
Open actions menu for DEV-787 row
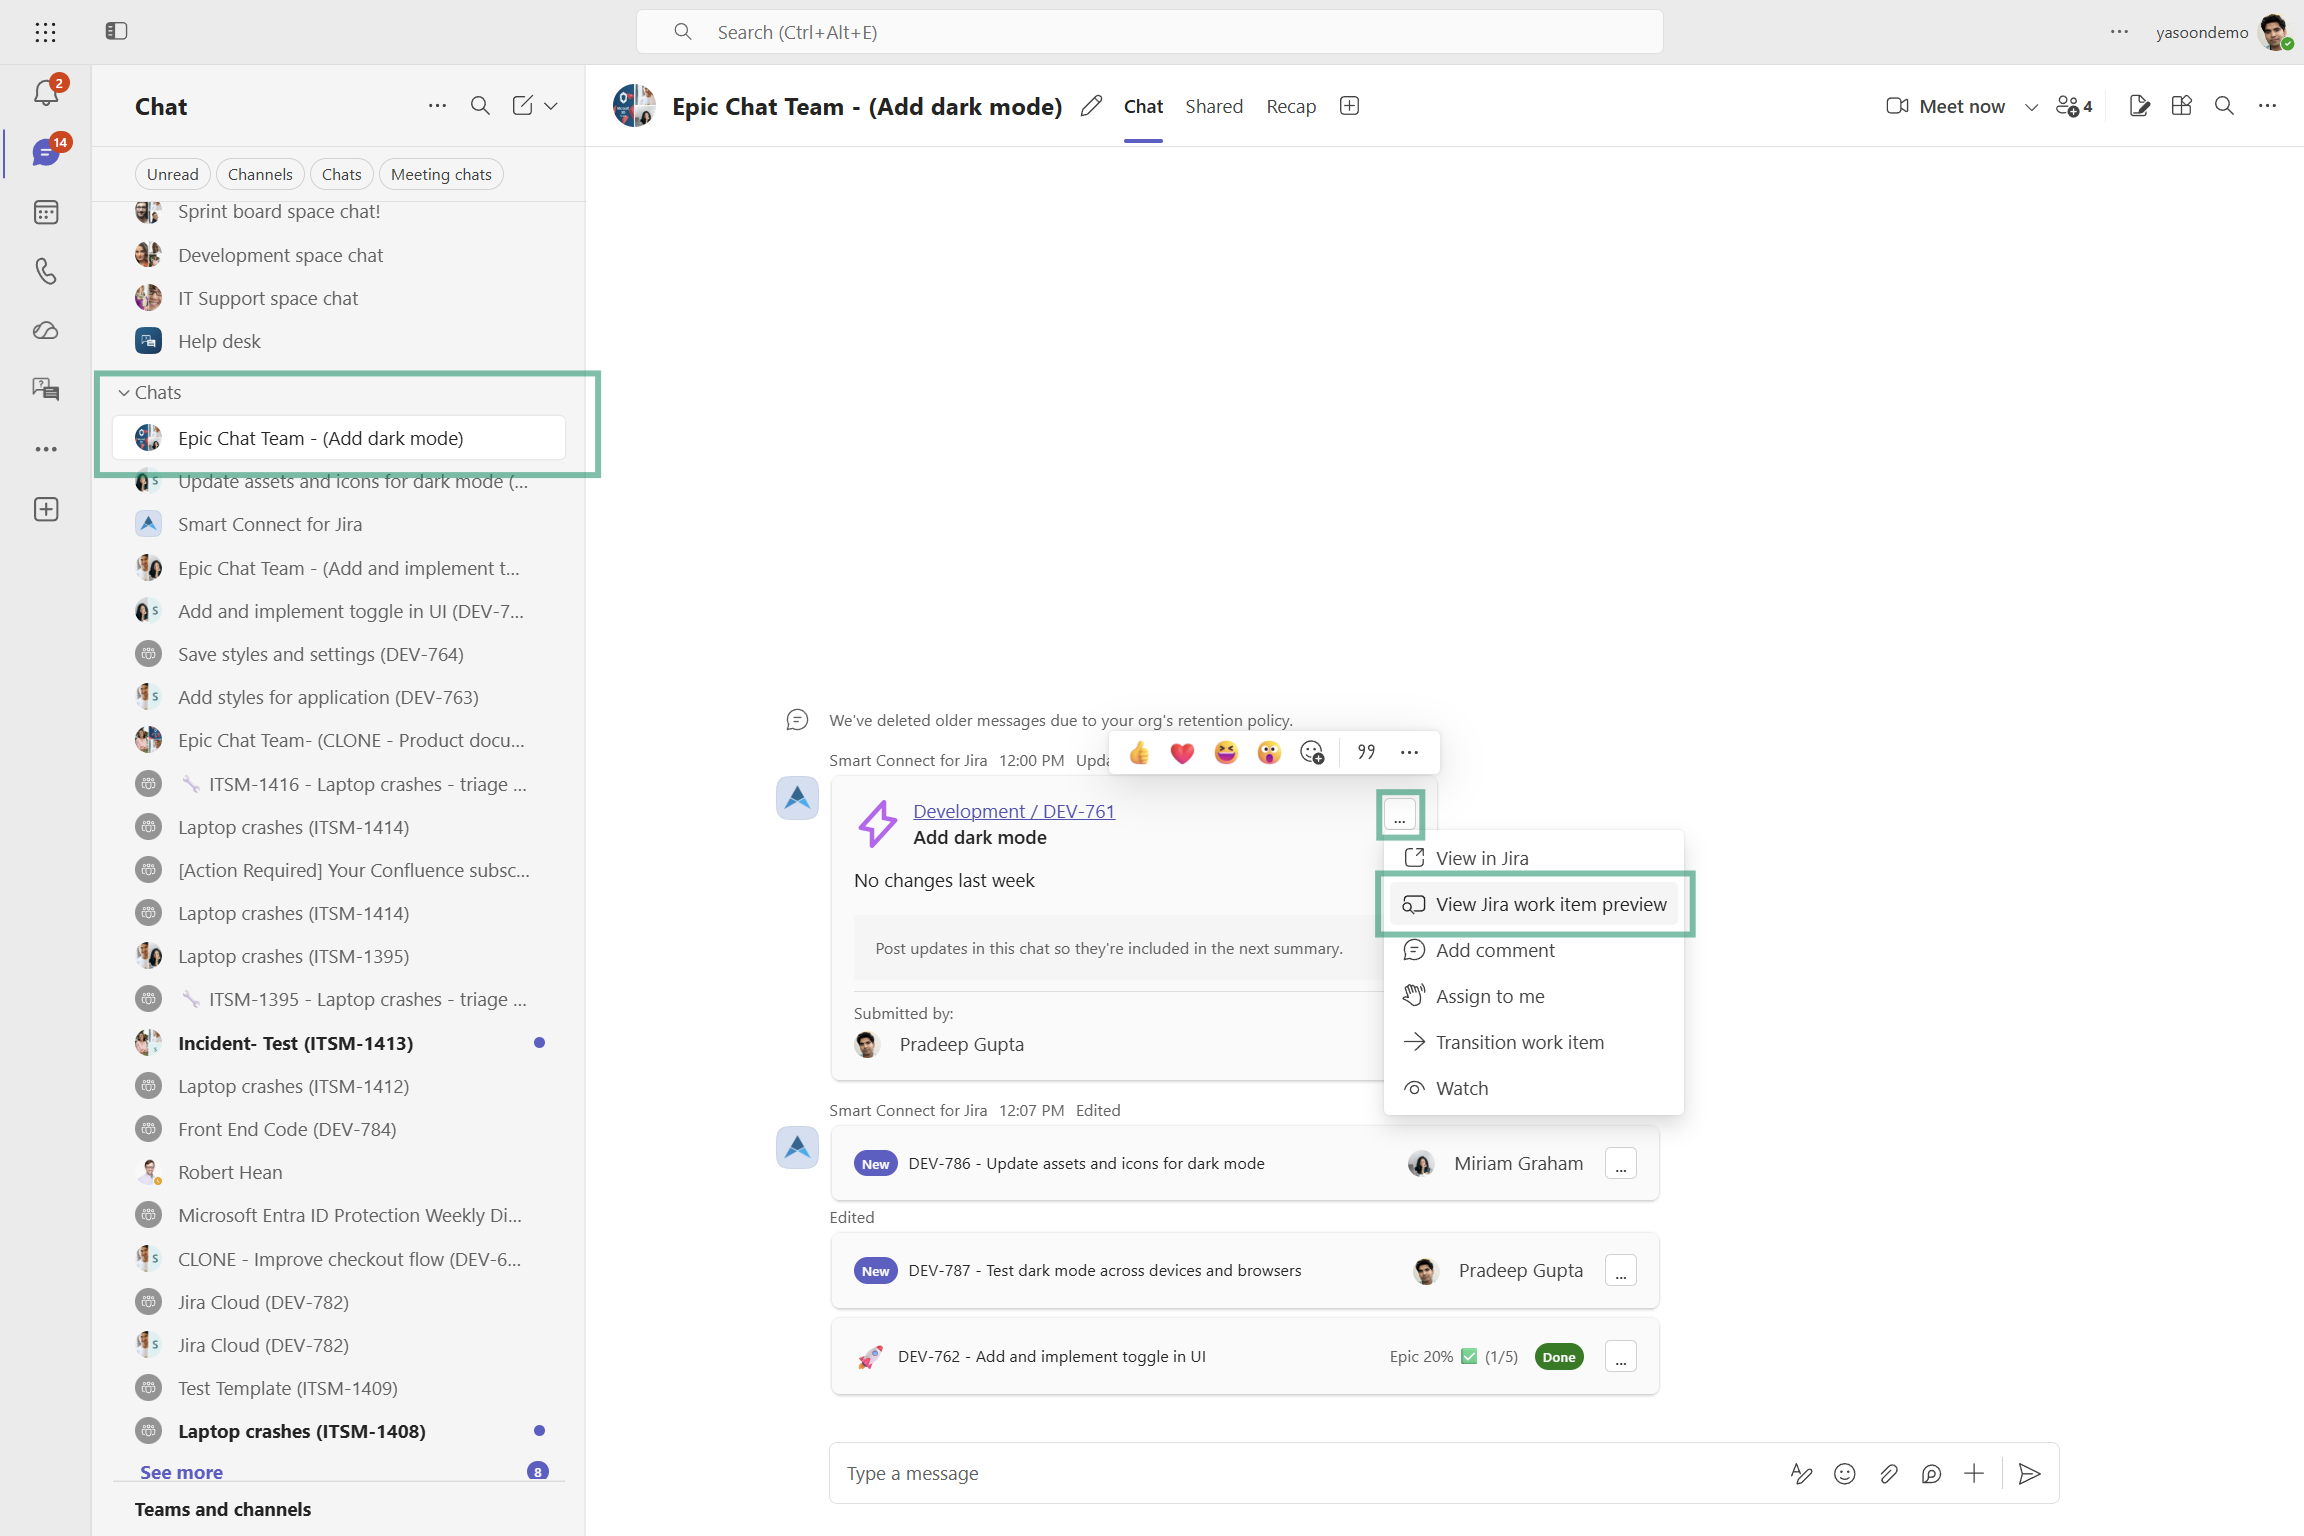1621,1271
